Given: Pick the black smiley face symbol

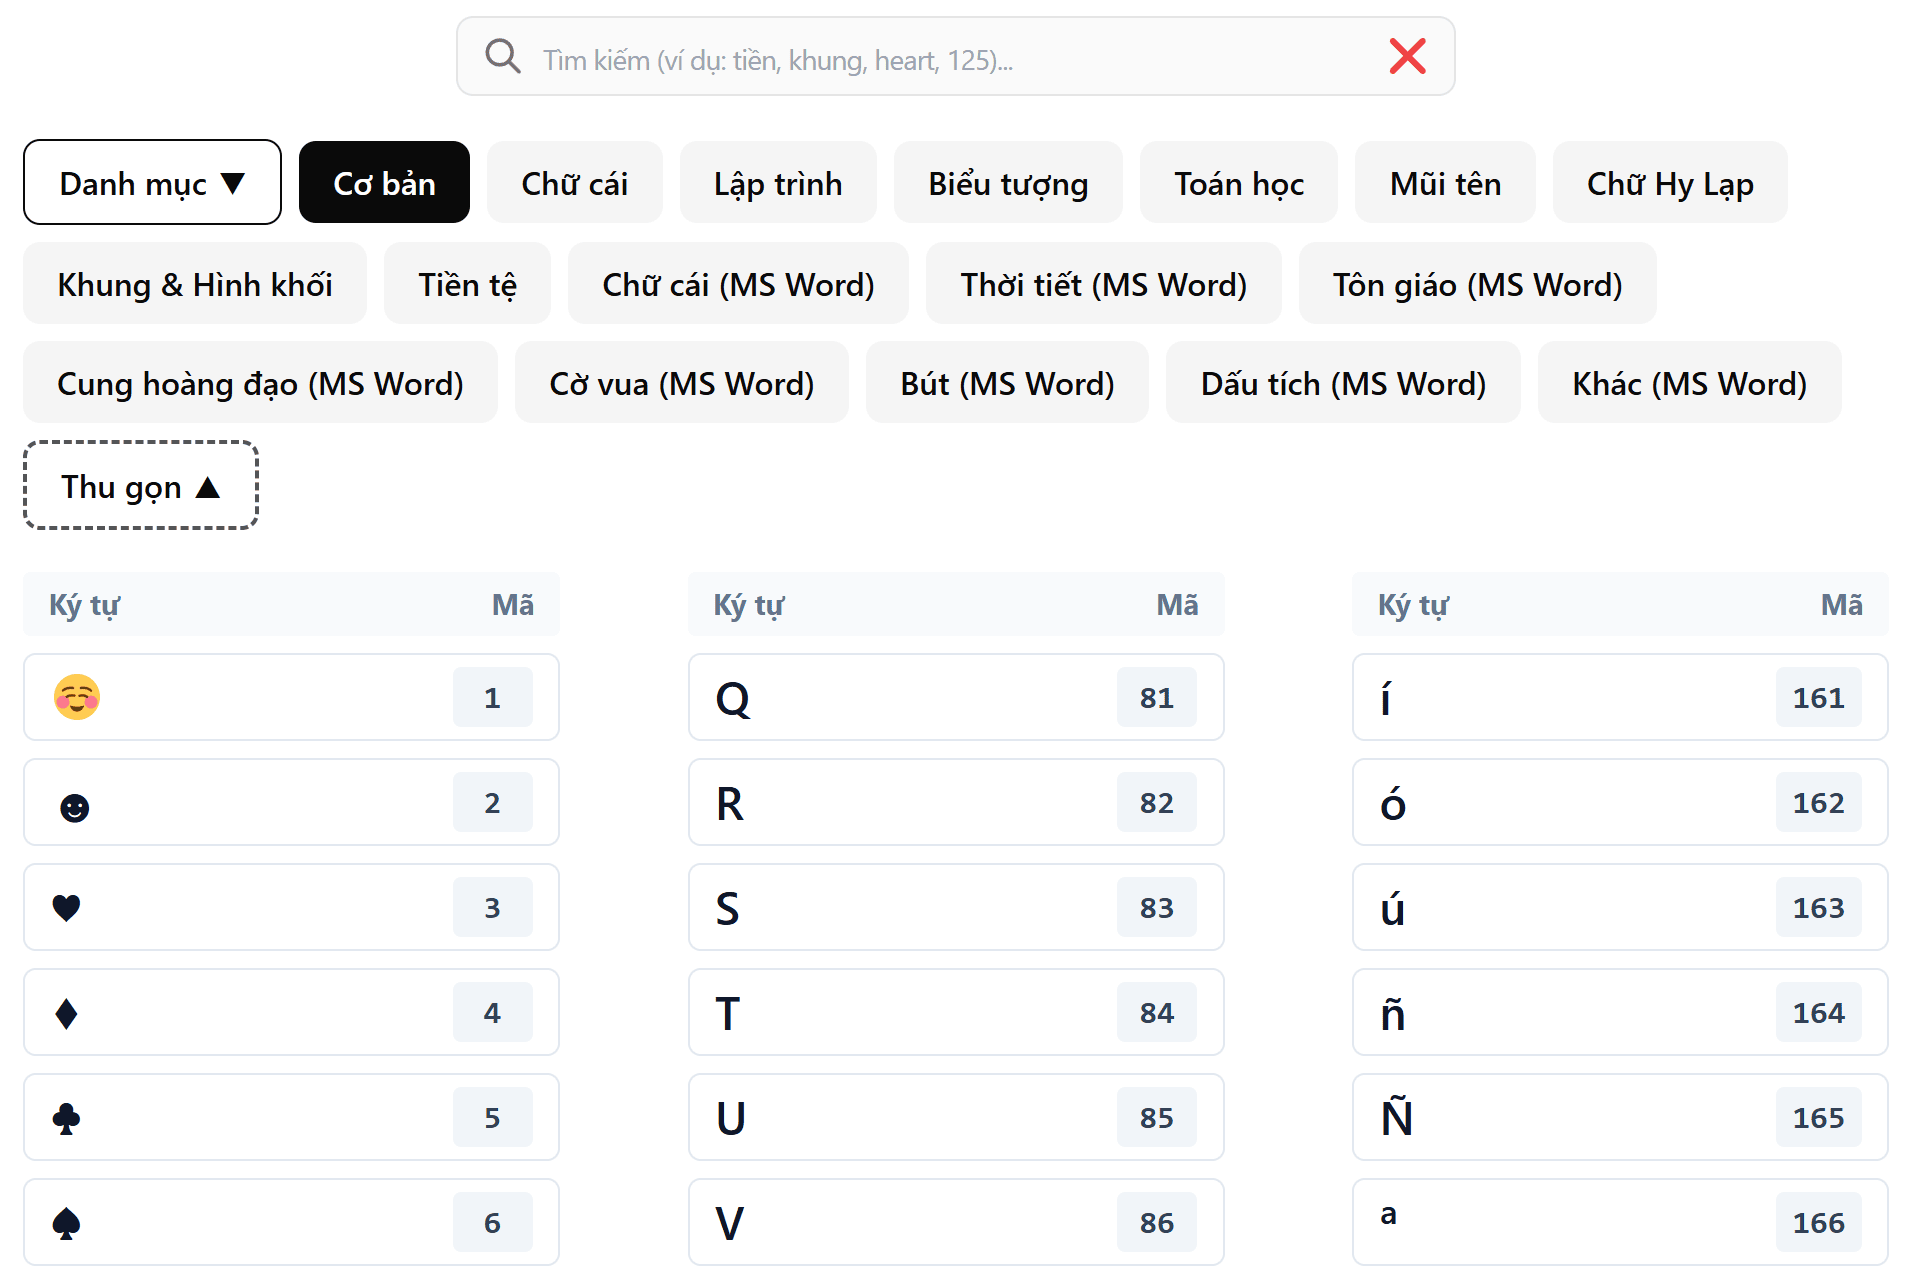Looking at the screenshot, I should [75, 807].
